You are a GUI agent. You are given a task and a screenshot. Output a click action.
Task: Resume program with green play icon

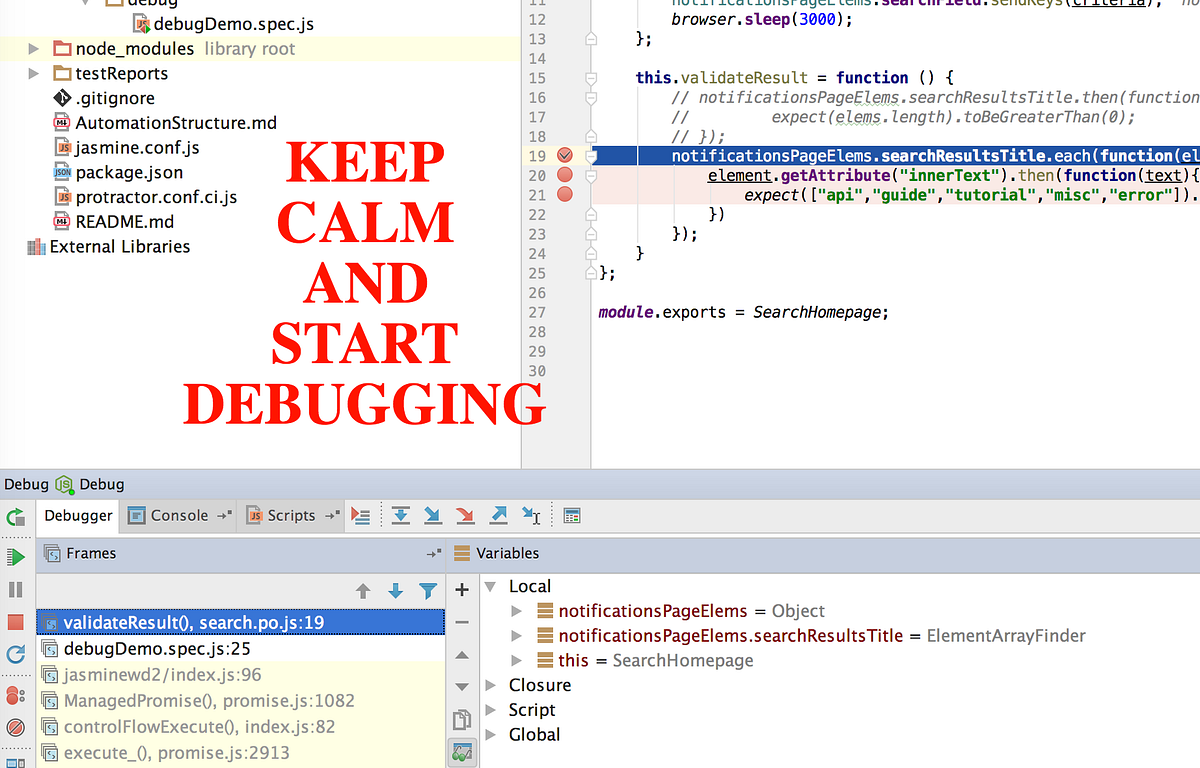(15, 556)
